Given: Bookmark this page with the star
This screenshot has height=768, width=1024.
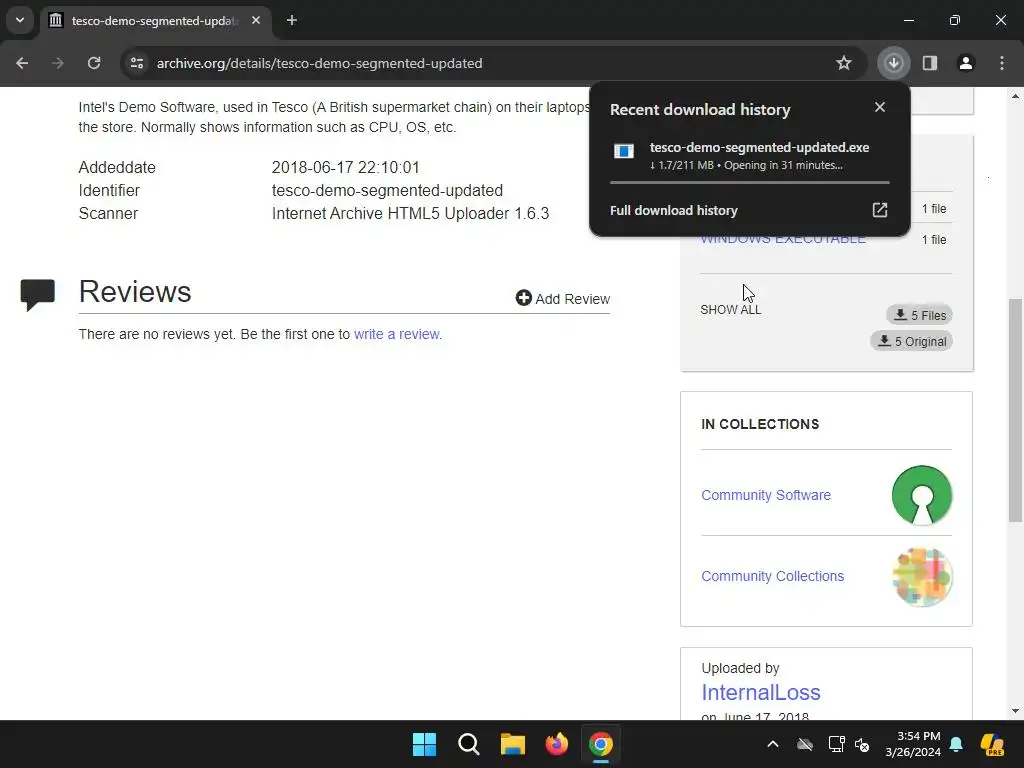Looking at the screenshot, I should click(x=844, y=63).
